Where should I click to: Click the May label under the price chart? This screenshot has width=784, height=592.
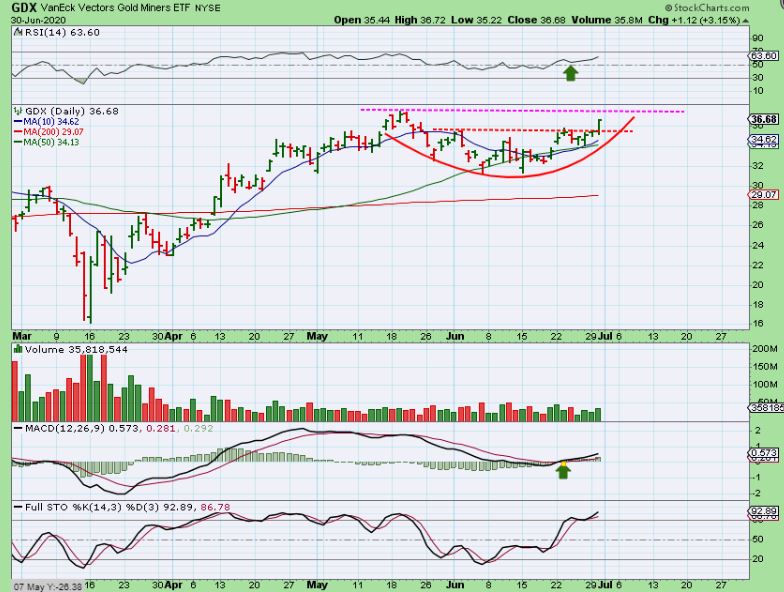(317, 336)
